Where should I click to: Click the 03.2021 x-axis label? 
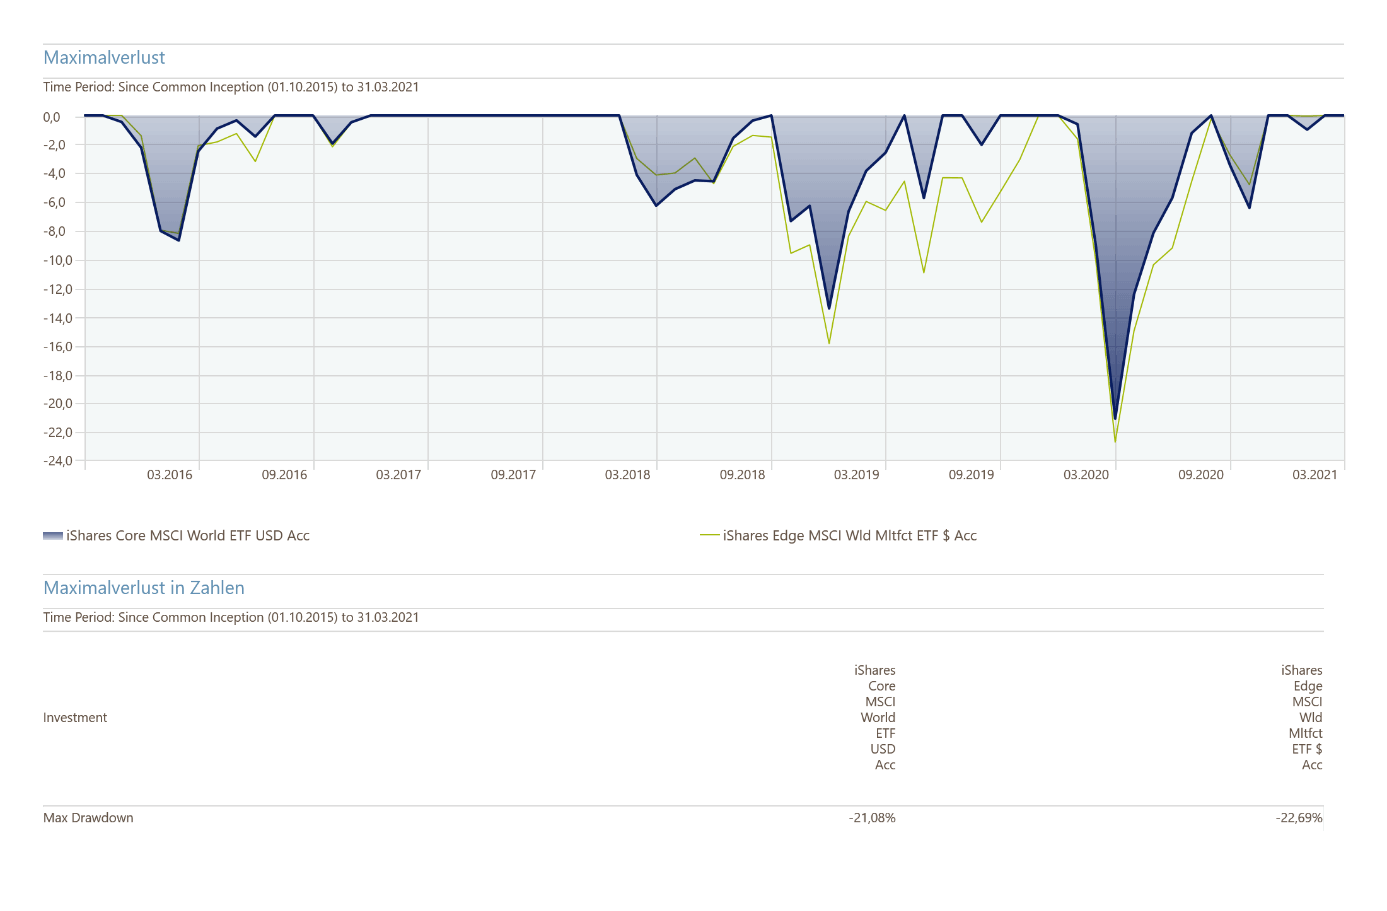click(x=1315, y=475)
